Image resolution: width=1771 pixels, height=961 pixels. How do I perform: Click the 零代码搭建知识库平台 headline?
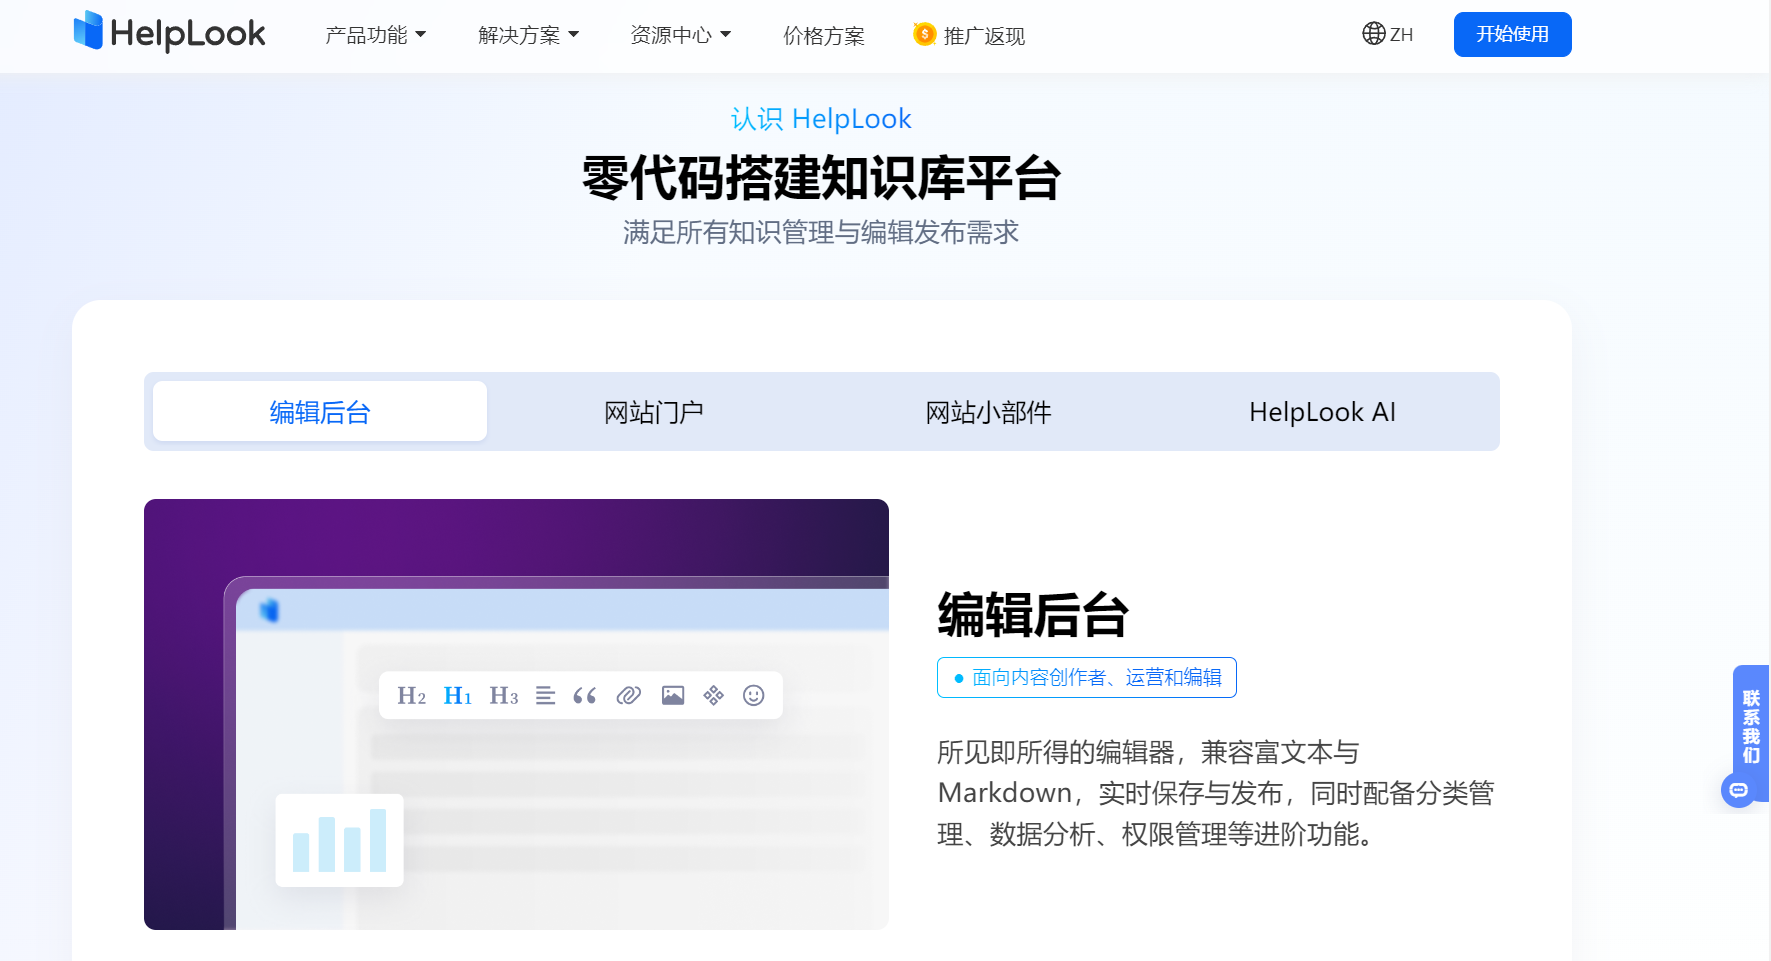pos(821,178)
